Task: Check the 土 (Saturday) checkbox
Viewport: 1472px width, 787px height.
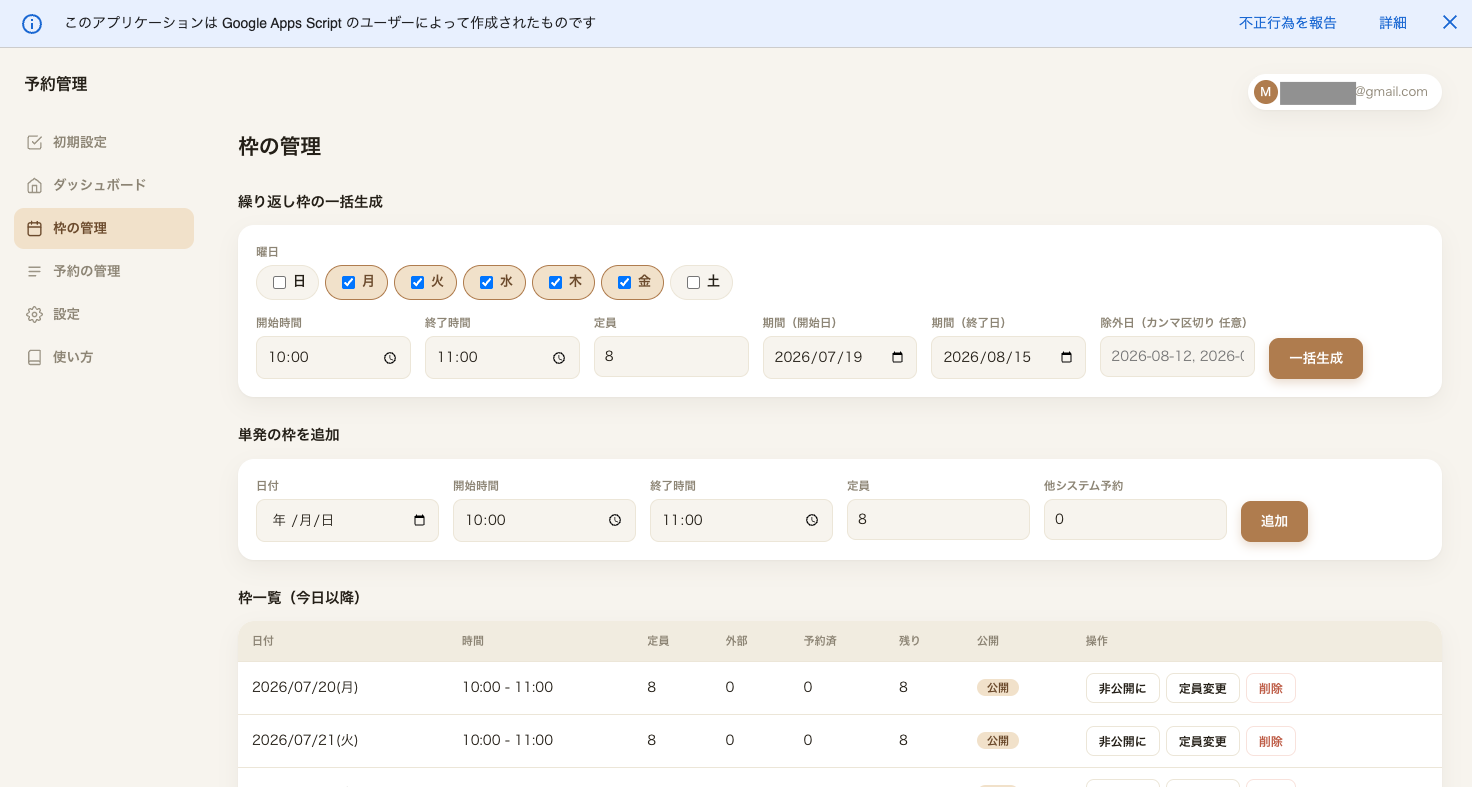Action: pyautogui.click(x=694, y=282)
